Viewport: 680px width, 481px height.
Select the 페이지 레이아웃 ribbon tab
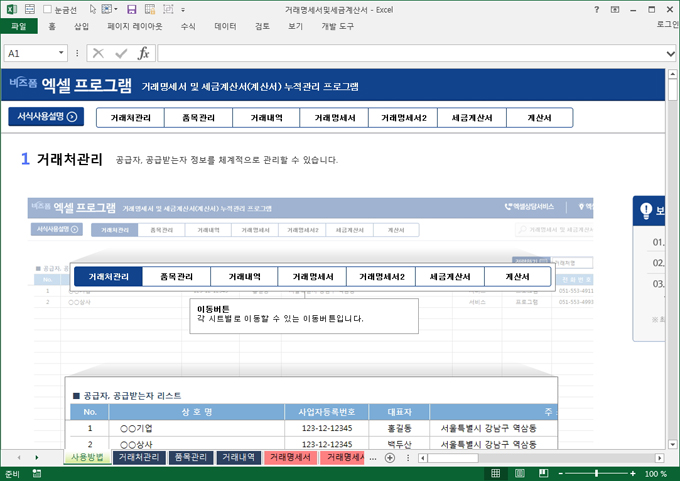point(135,26)
